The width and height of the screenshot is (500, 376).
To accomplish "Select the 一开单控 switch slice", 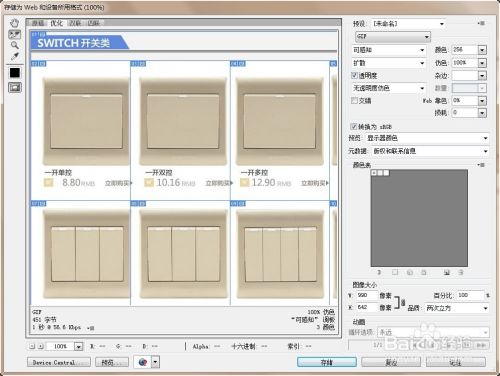I will pyautogui.click(x=80, y=131).
